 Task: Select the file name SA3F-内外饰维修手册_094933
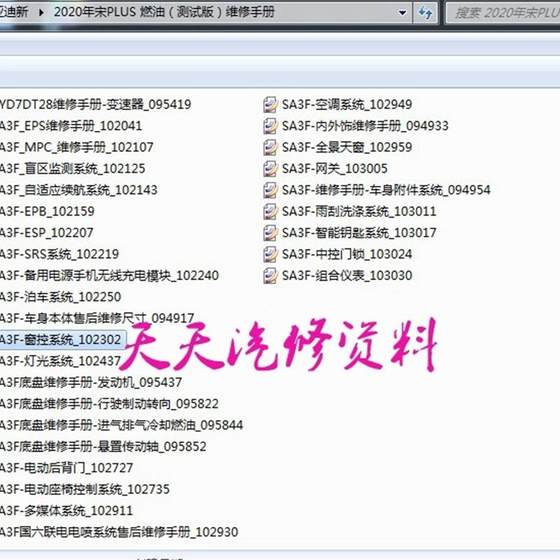(365, 126)
